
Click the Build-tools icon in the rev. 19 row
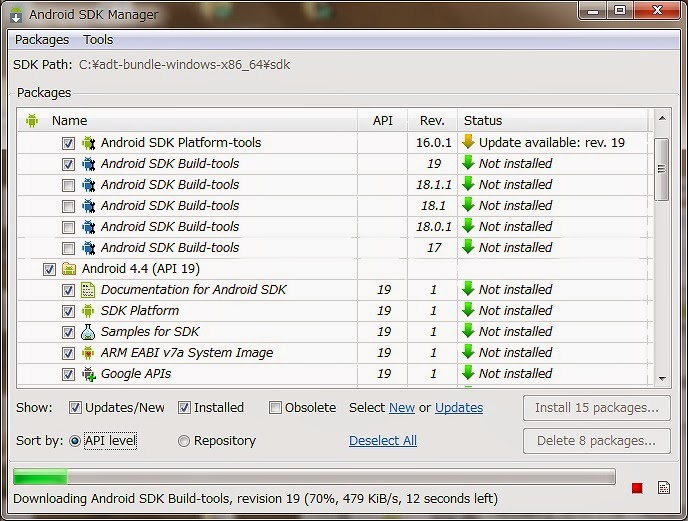pos(88,164)
